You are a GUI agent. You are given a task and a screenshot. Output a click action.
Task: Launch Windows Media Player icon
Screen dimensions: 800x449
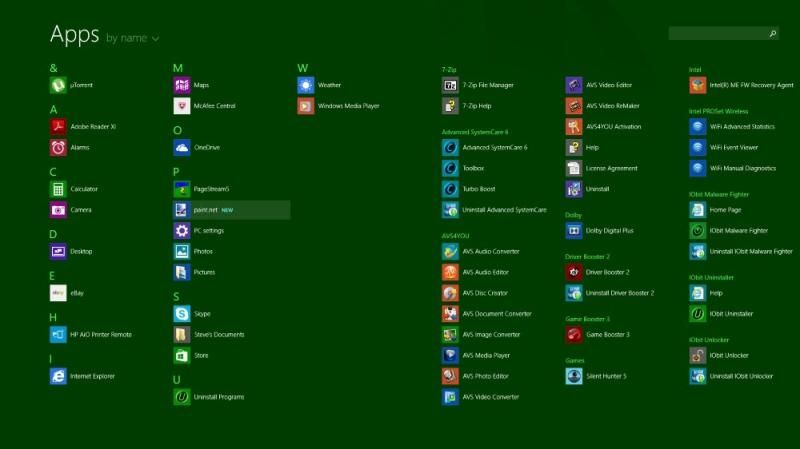tap(306, 106)
